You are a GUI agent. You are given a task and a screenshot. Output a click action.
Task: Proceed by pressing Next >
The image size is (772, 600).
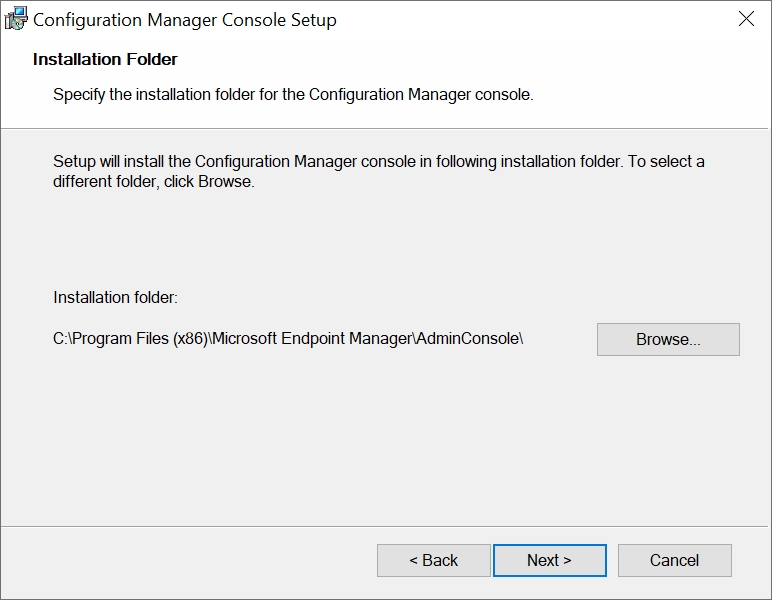click(x=549, y=560)
